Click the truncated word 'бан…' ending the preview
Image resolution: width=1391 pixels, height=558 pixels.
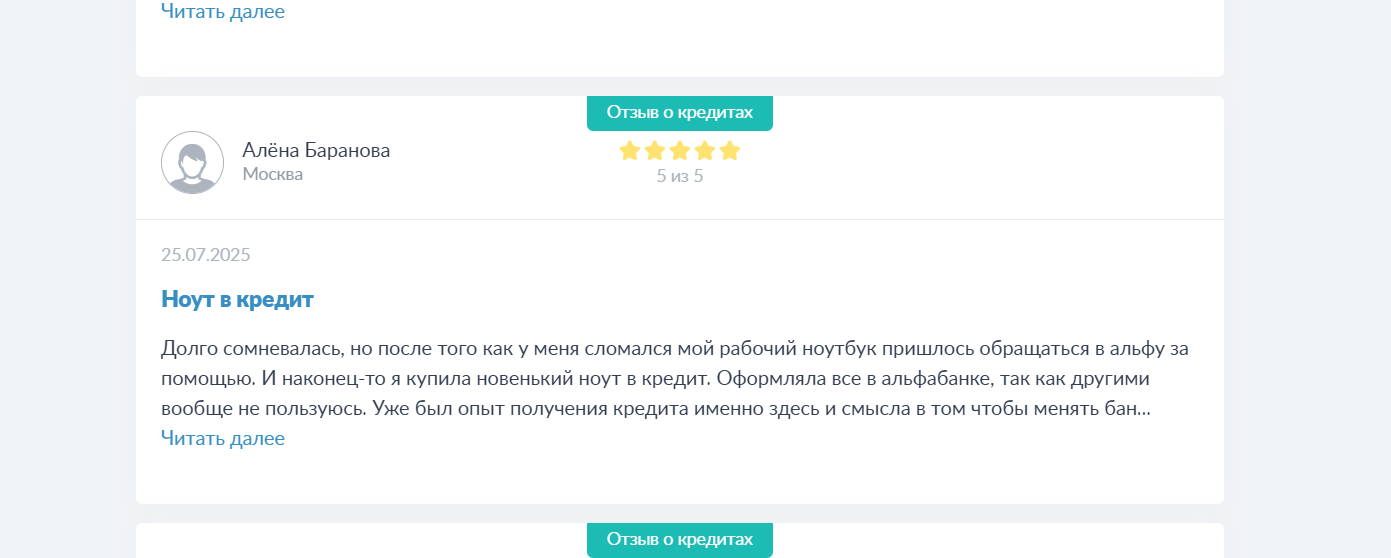(x=1130, y=410)
